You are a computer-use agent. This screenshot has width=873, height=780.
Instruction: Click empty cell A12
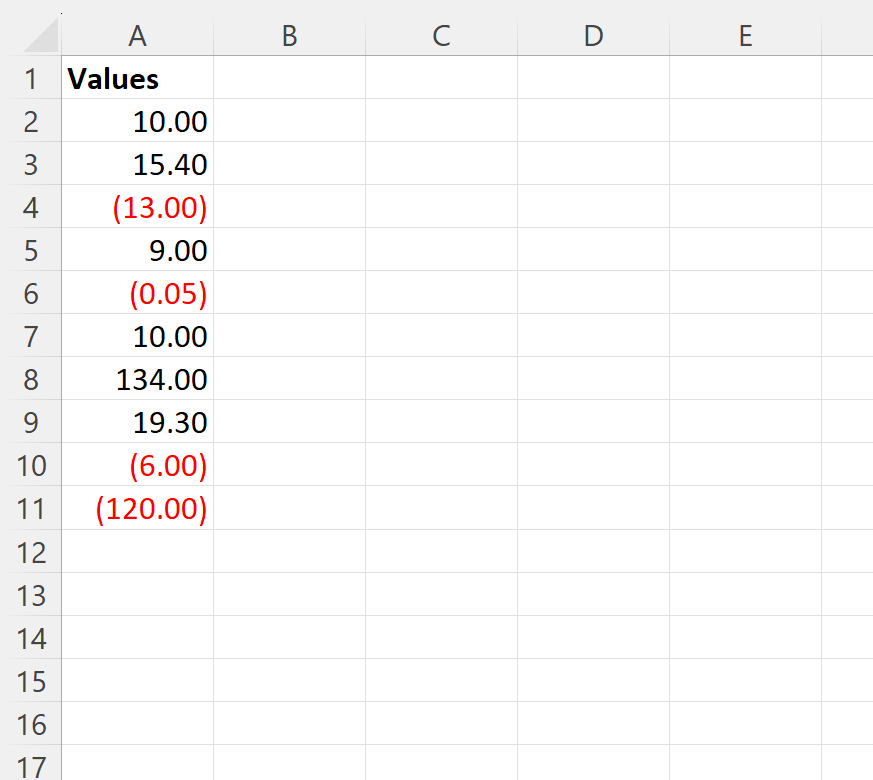(x=138, y=551)
